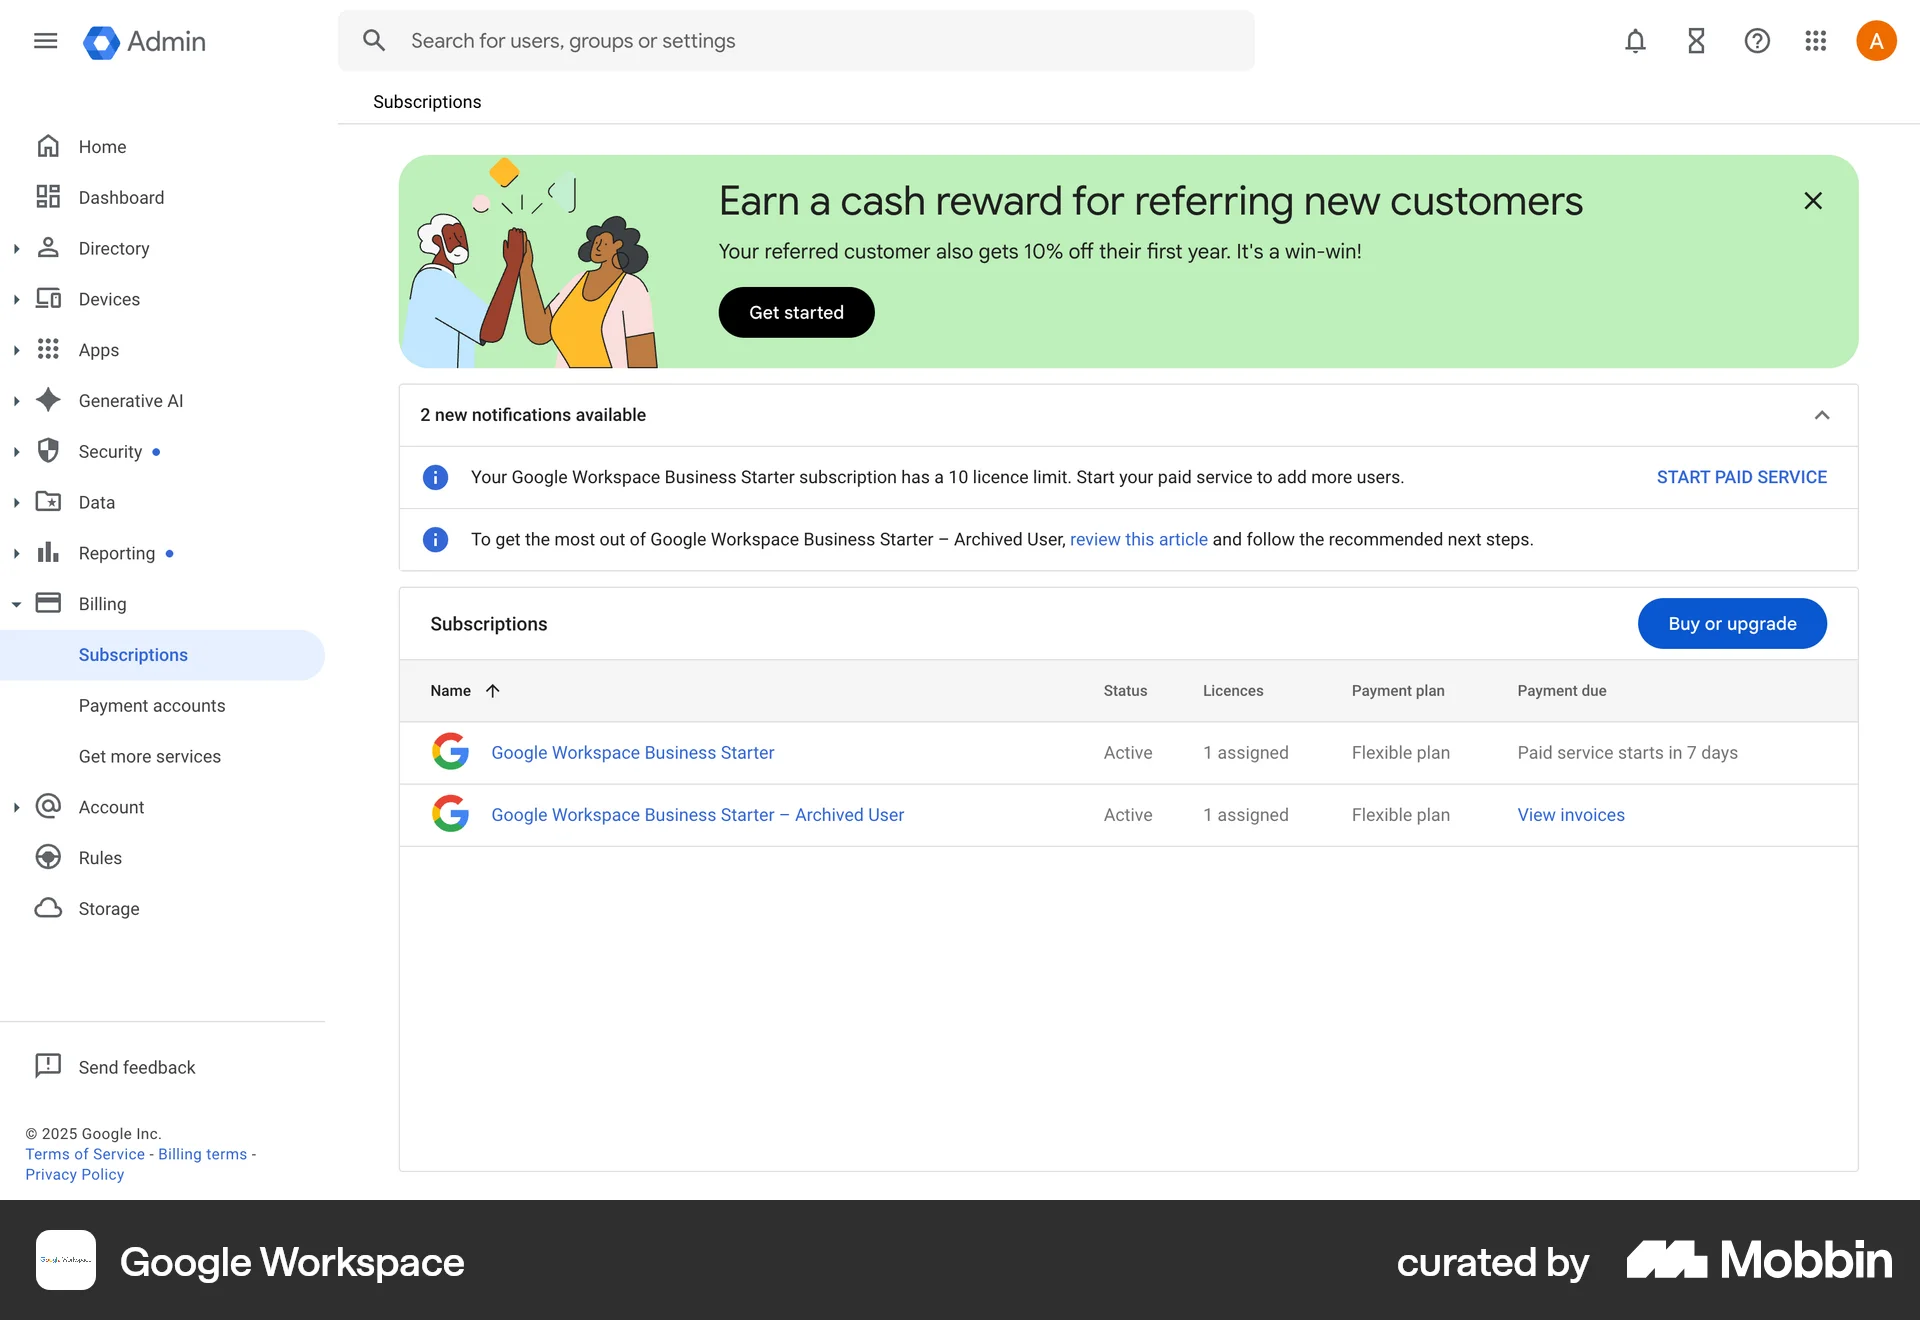Collapse the new notifications panel
This screenshot has height=1320, width=1920.
point(1822,415)
